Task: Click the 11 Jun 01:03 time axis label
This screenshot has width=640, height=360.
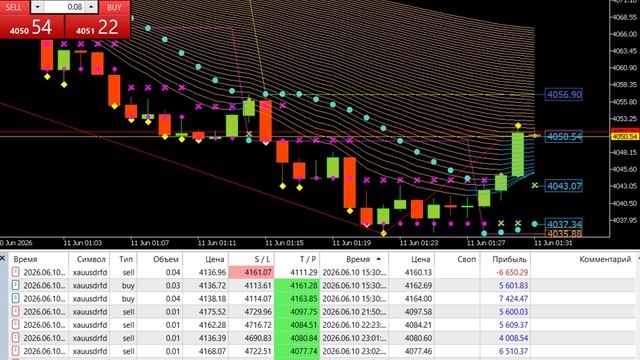Action: (82, 243)
